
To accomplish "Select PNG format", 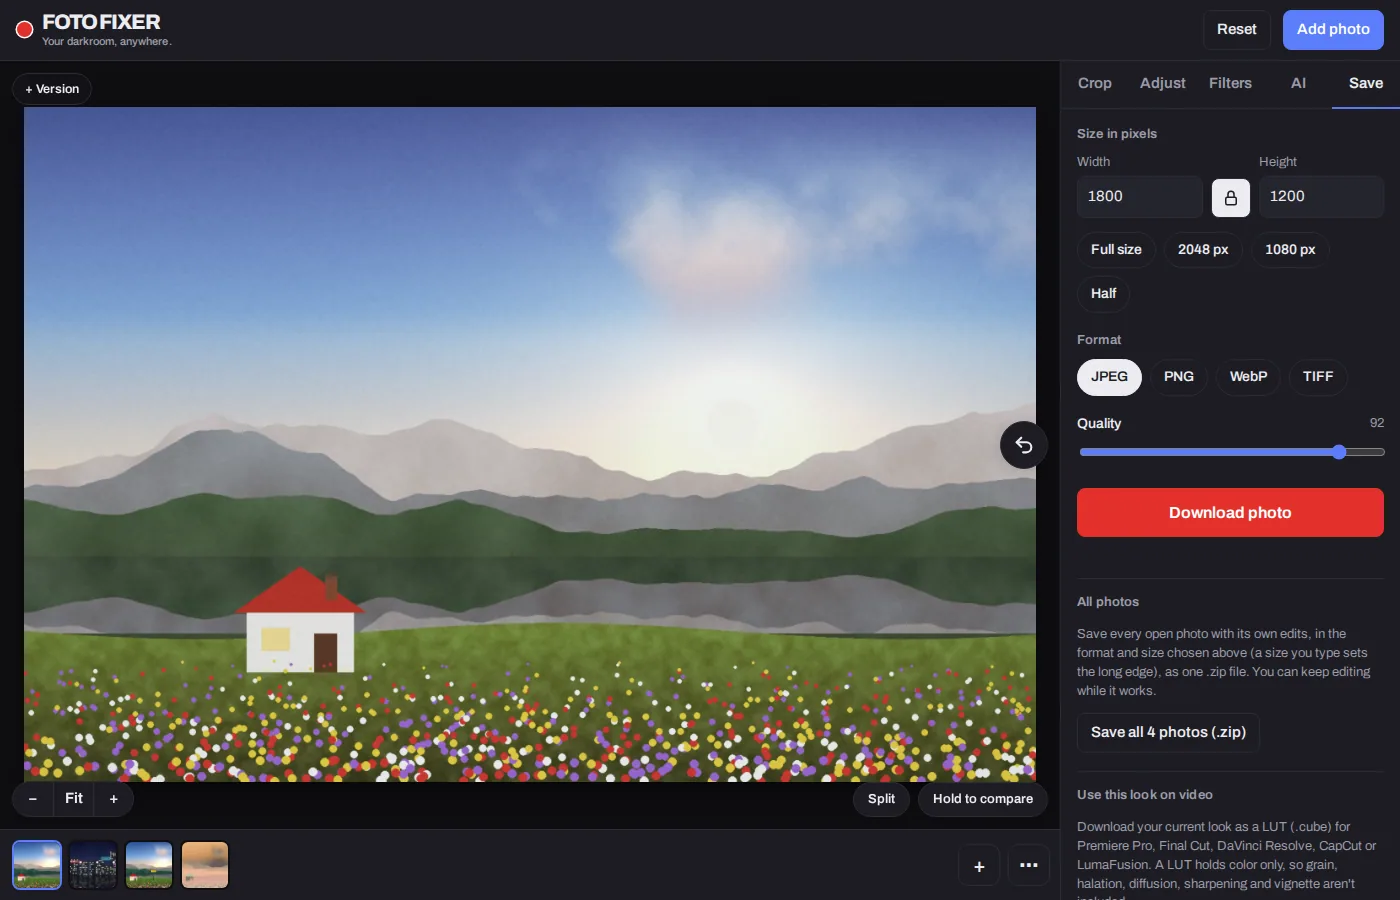I will (x=1179, y=377).
